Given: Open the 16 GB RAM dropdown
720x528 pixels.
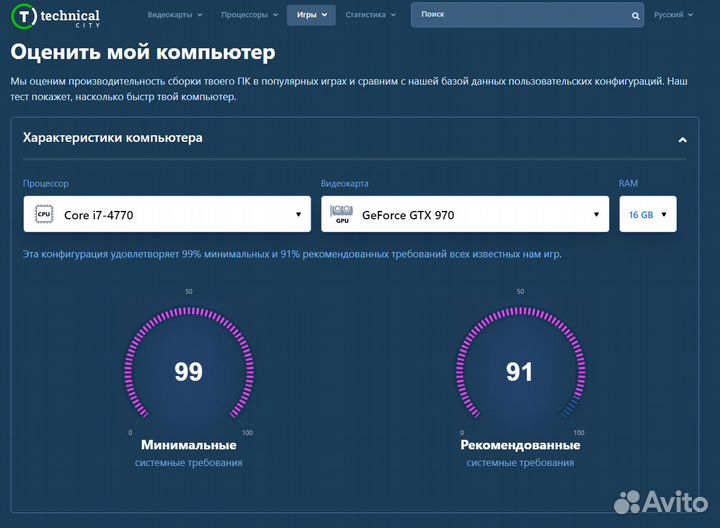Looking at the screenshot, I should click(x=648, y=214).
